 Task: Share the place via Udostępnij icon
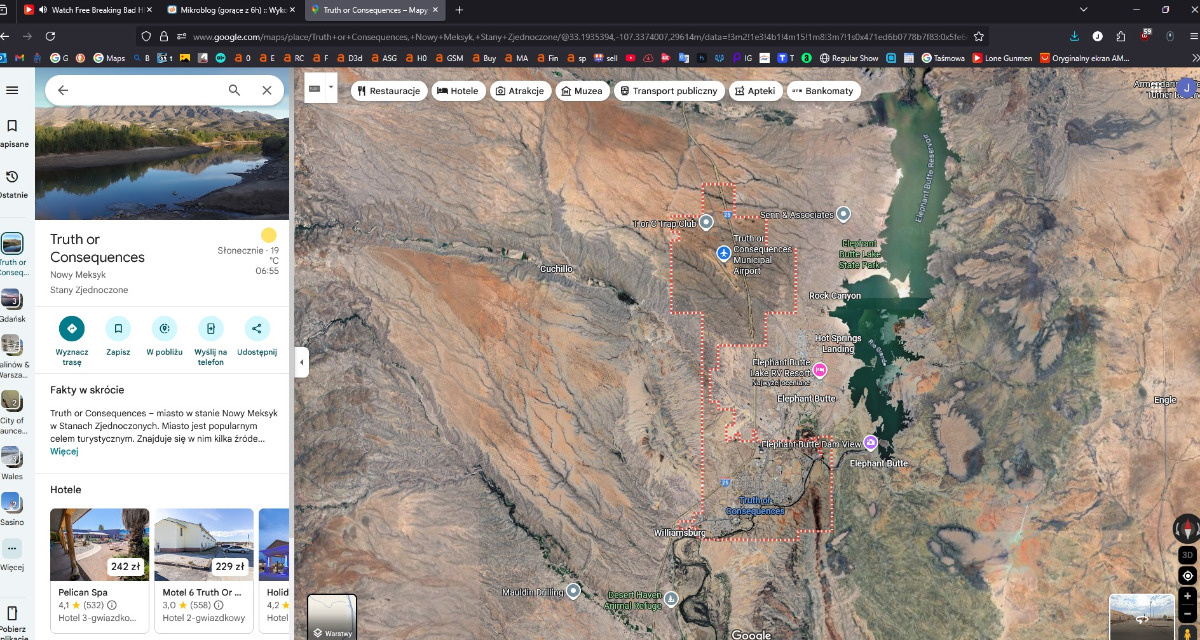click(257, 328)
